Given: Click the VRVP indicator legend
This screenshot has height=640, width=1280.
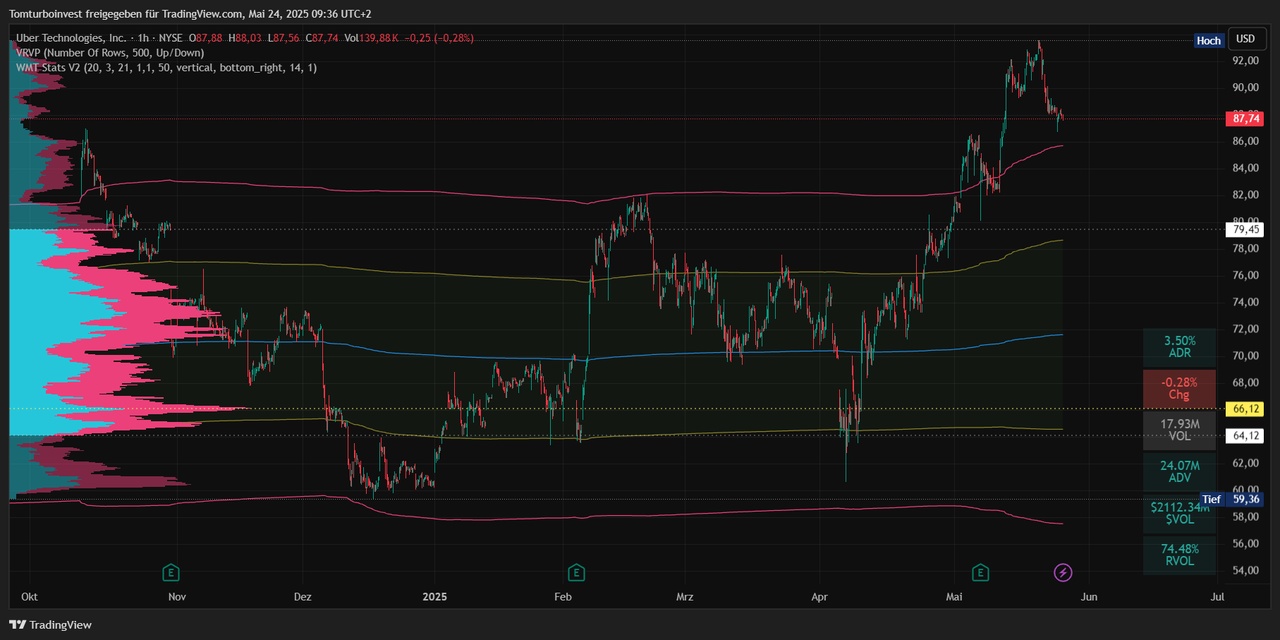Looking at the screenshot, I should [x=110, y=52].
